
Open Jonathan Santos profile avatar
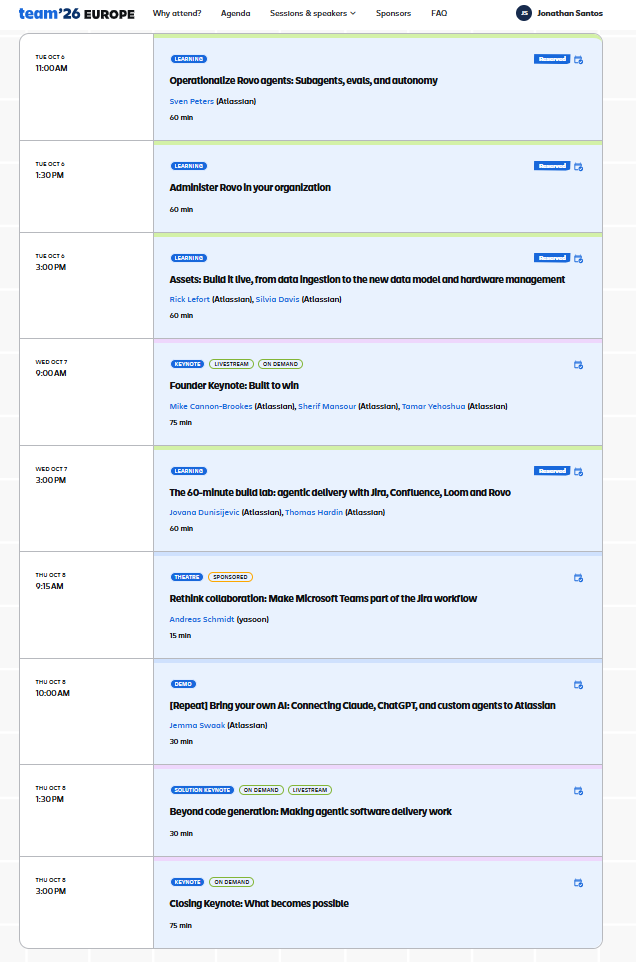[x=524, y=13]
